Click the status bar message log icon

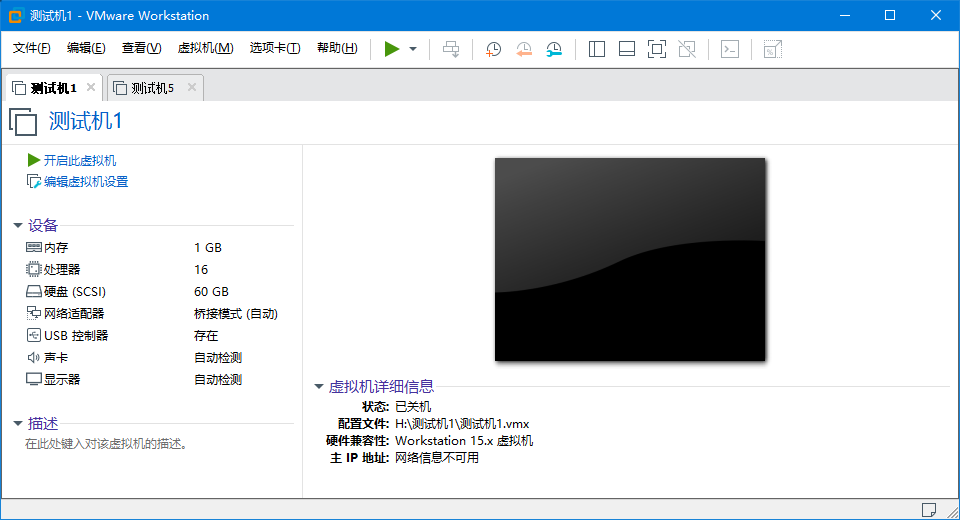point(929,510)
